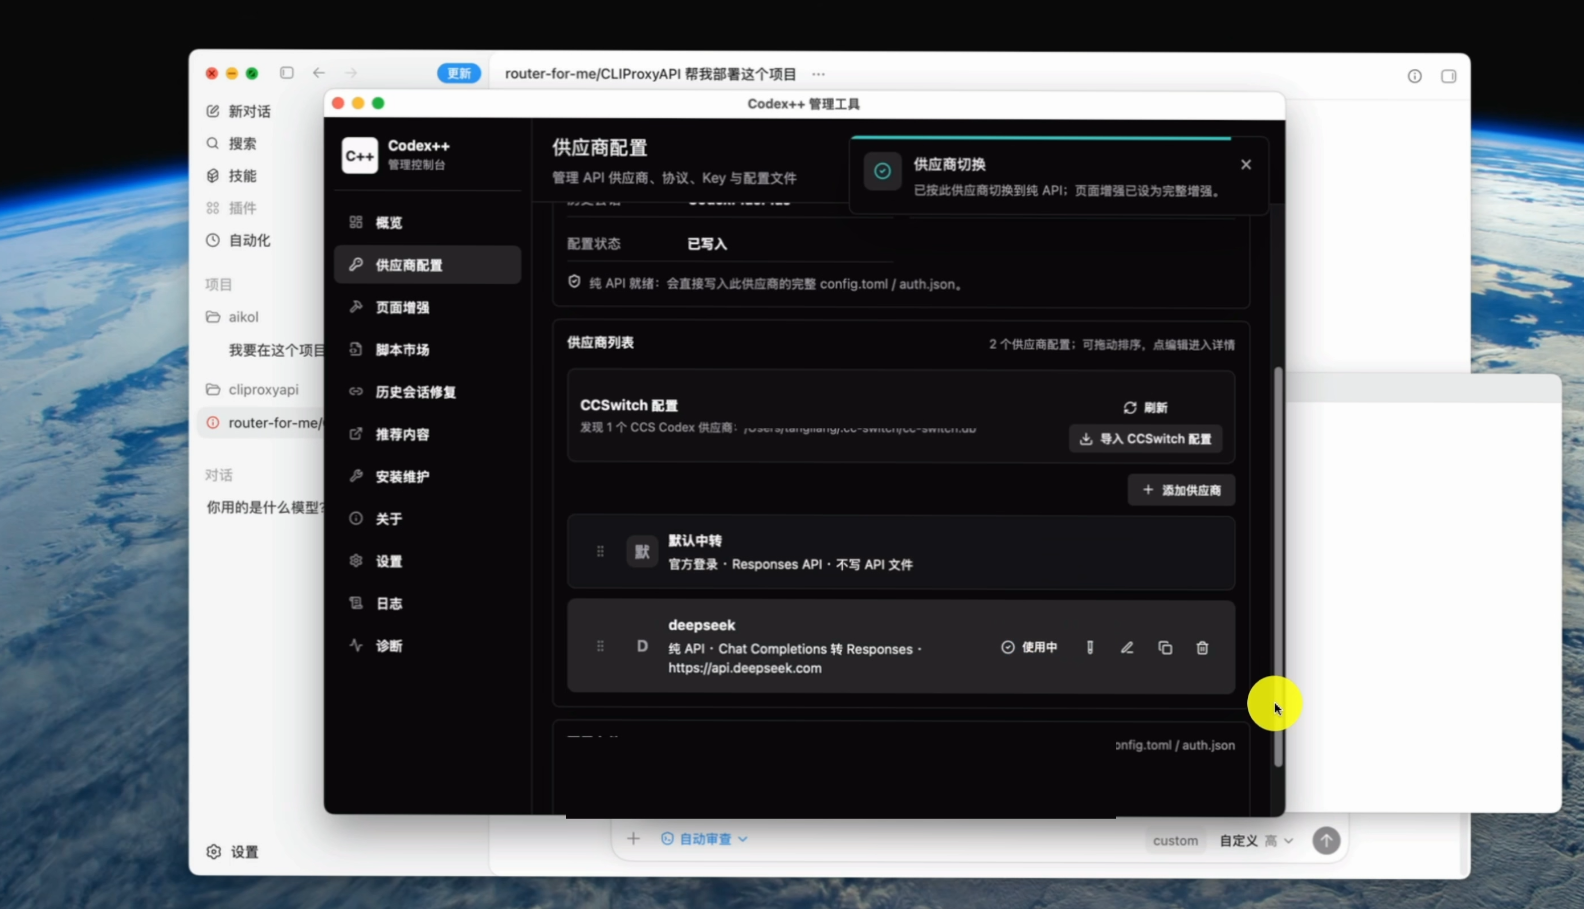The height and width of the screenshot is (909, 1584).
Task: Edit the deepseek provider
Action: point(1127,647)
